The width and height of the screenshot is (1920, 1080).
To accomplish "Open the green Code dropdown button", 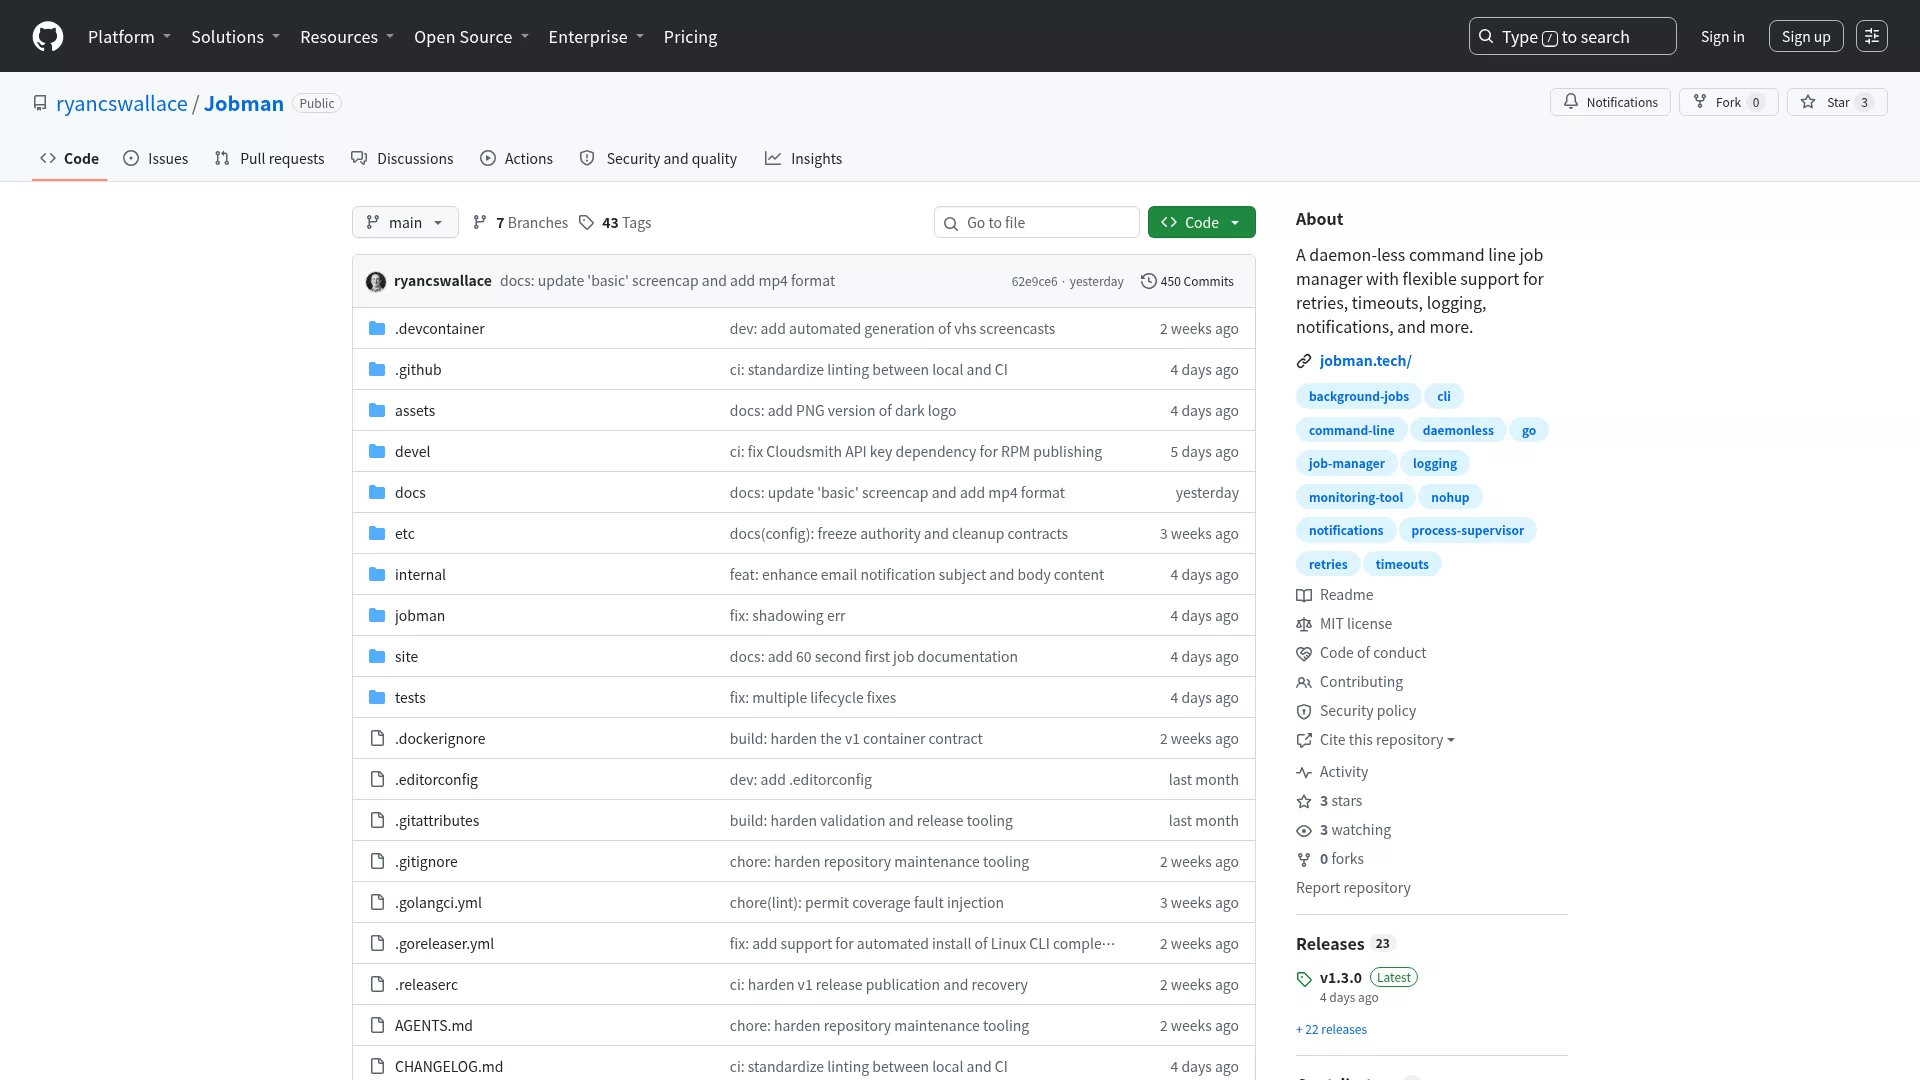I will (x=1201, y=223).
